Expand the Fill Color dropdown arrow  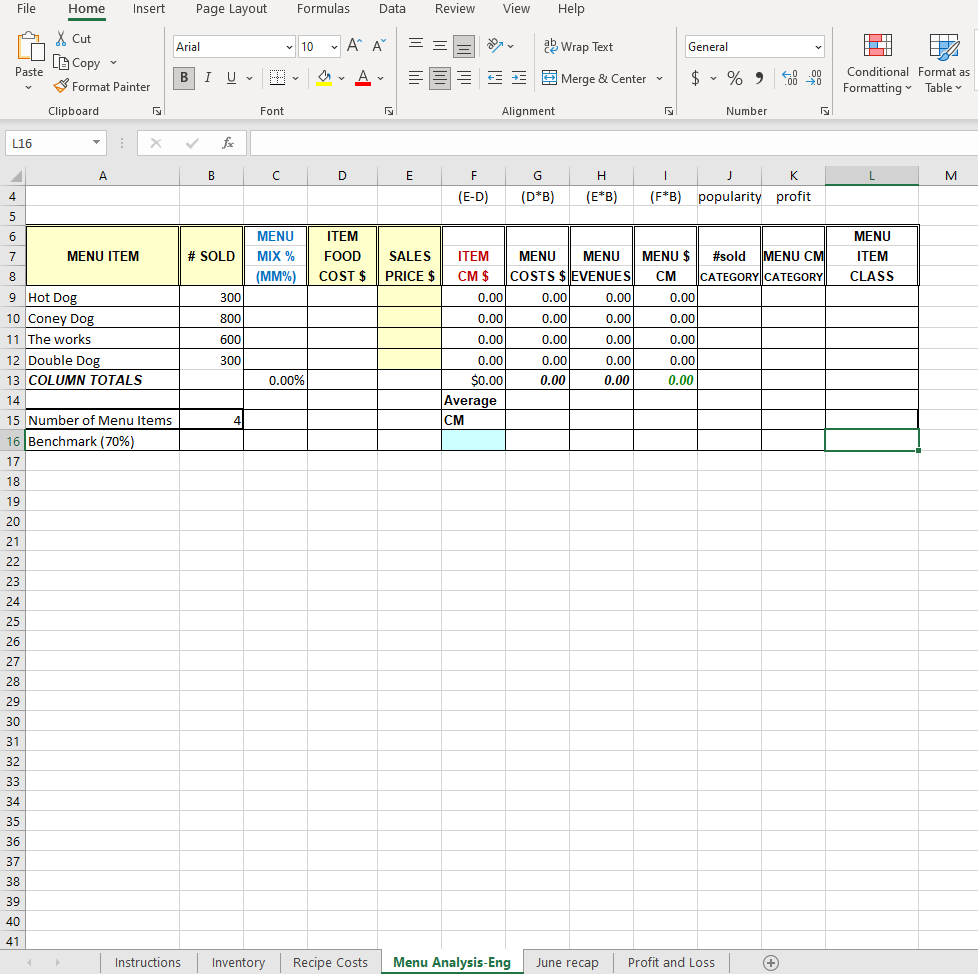pyautogui.click(x=341, y=78)
